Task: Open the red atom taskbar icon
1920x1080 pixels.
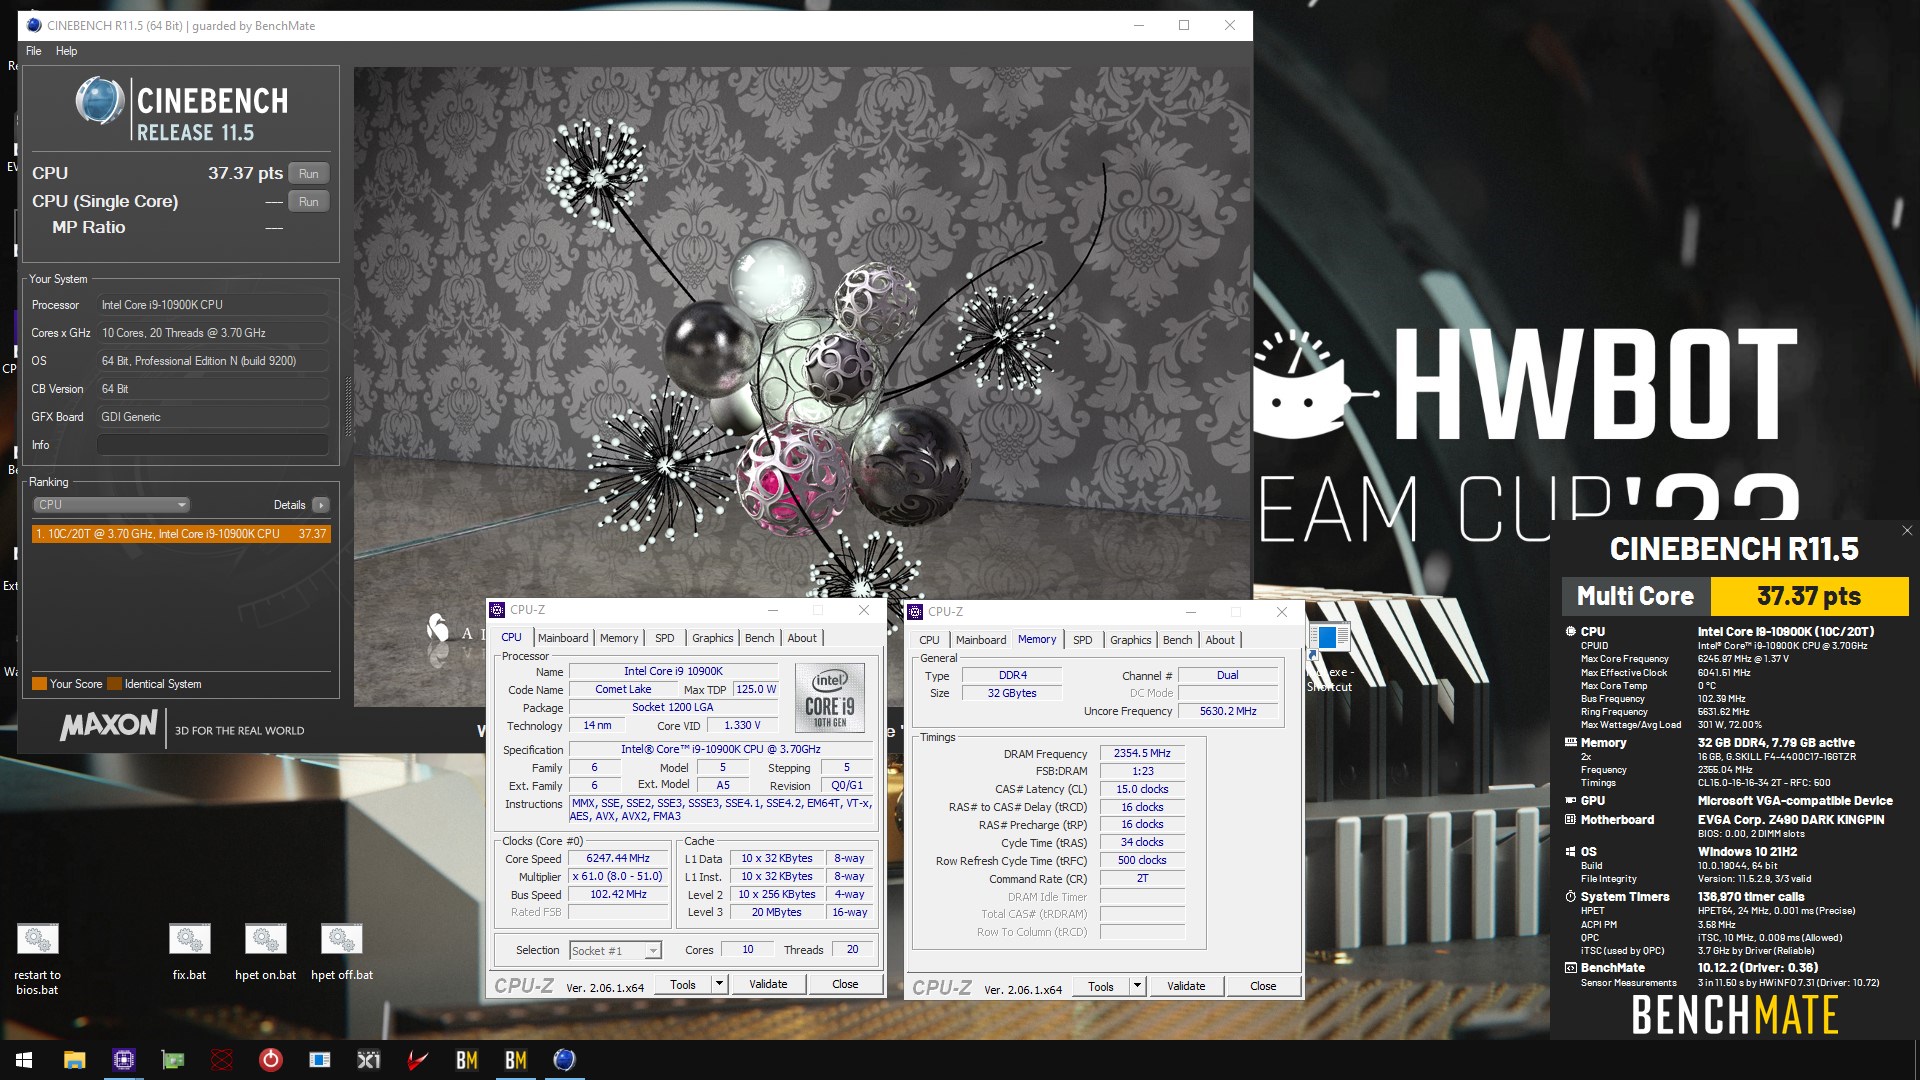Action: (222, 1060)
